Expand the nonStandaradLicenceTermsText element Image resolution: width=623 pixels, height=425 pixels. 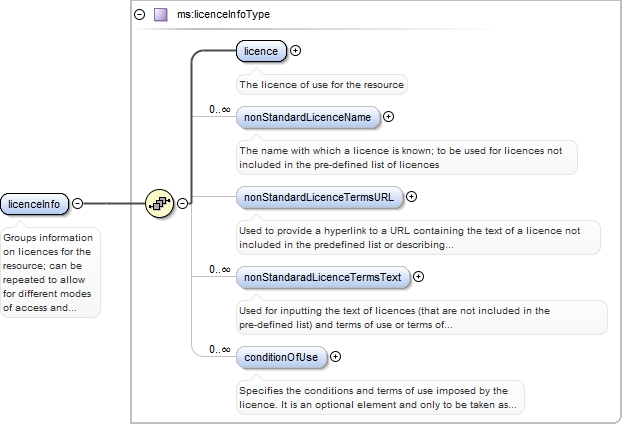tap(418, 276)
